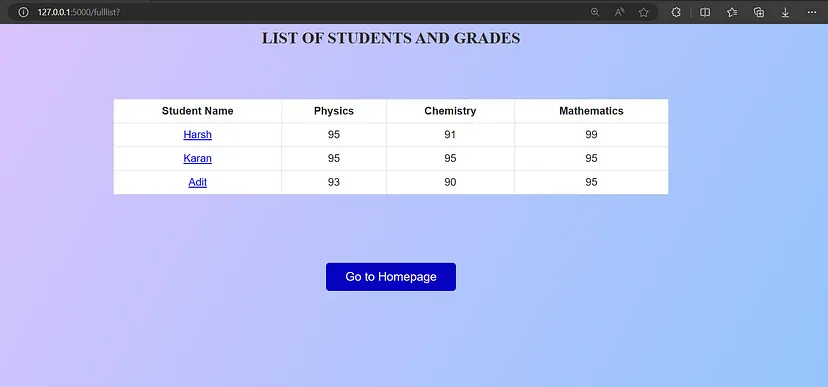The height and width of the screenshot is (387, 828).
Task: Click the Chemistry column header
Action: tap(450, 111)
